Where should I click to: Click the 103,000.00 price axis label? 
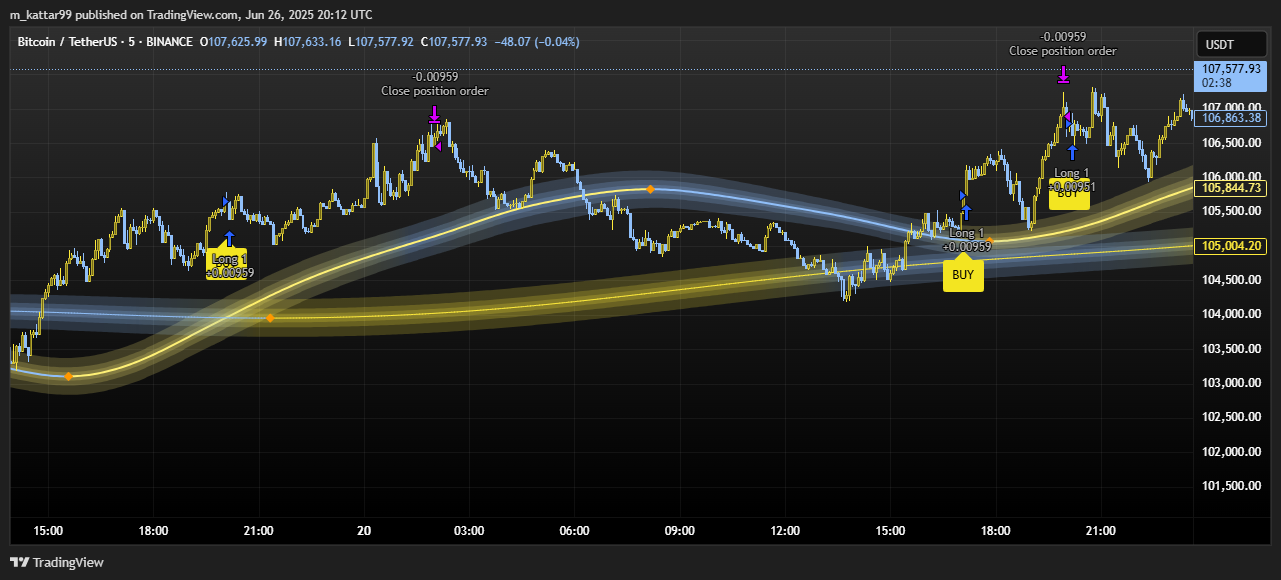(x=1231, y=383)
